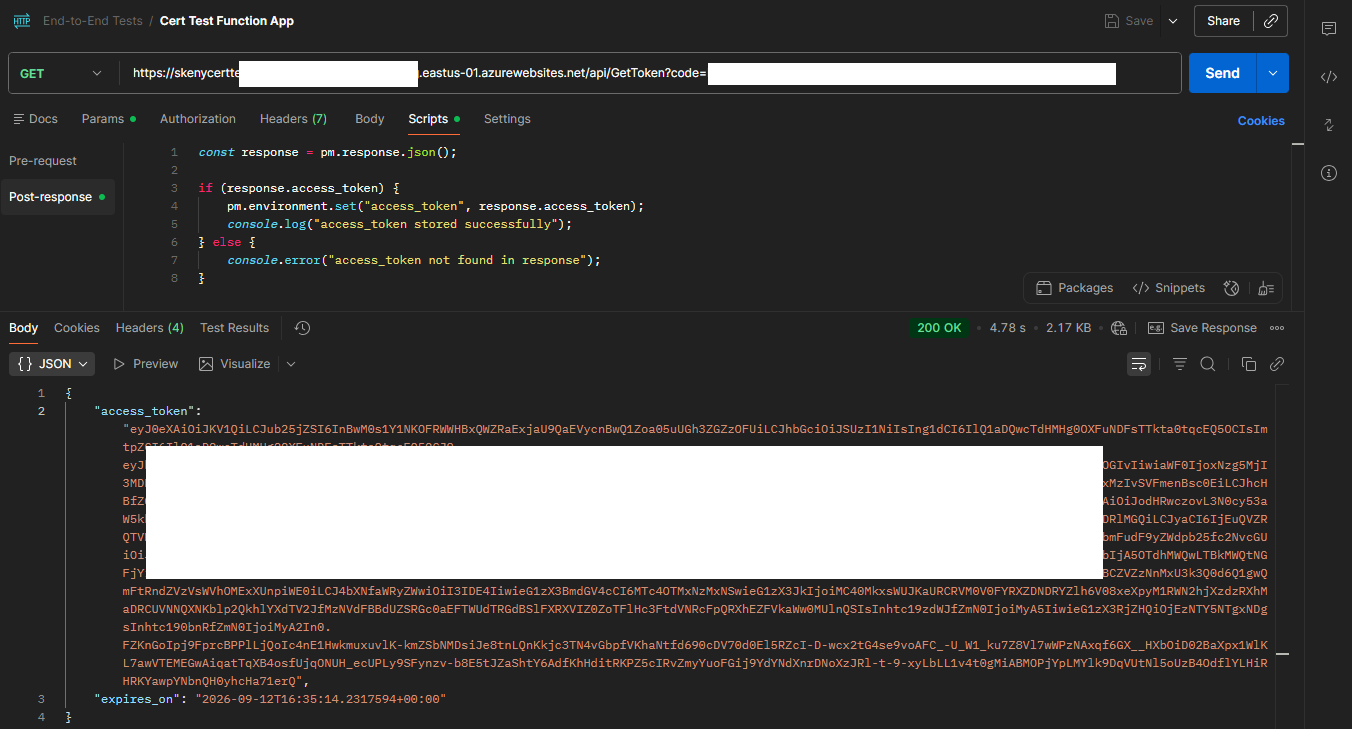
Task: Open the request Headers (7) tab
Action: point(293,119)
